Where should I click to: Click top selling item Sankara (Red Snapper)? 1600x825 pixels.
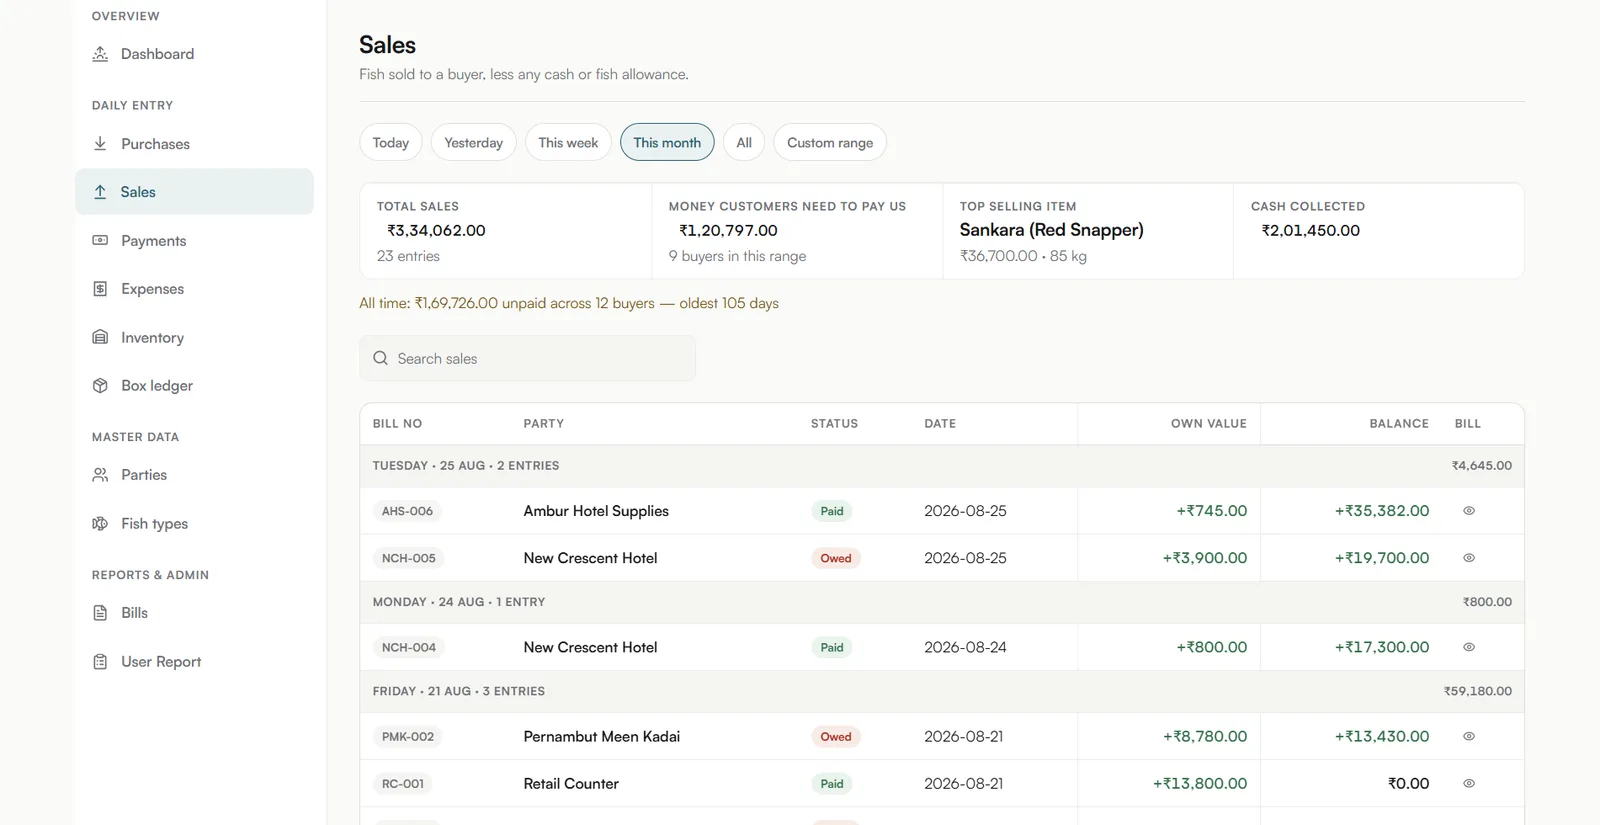point(1051,230)
